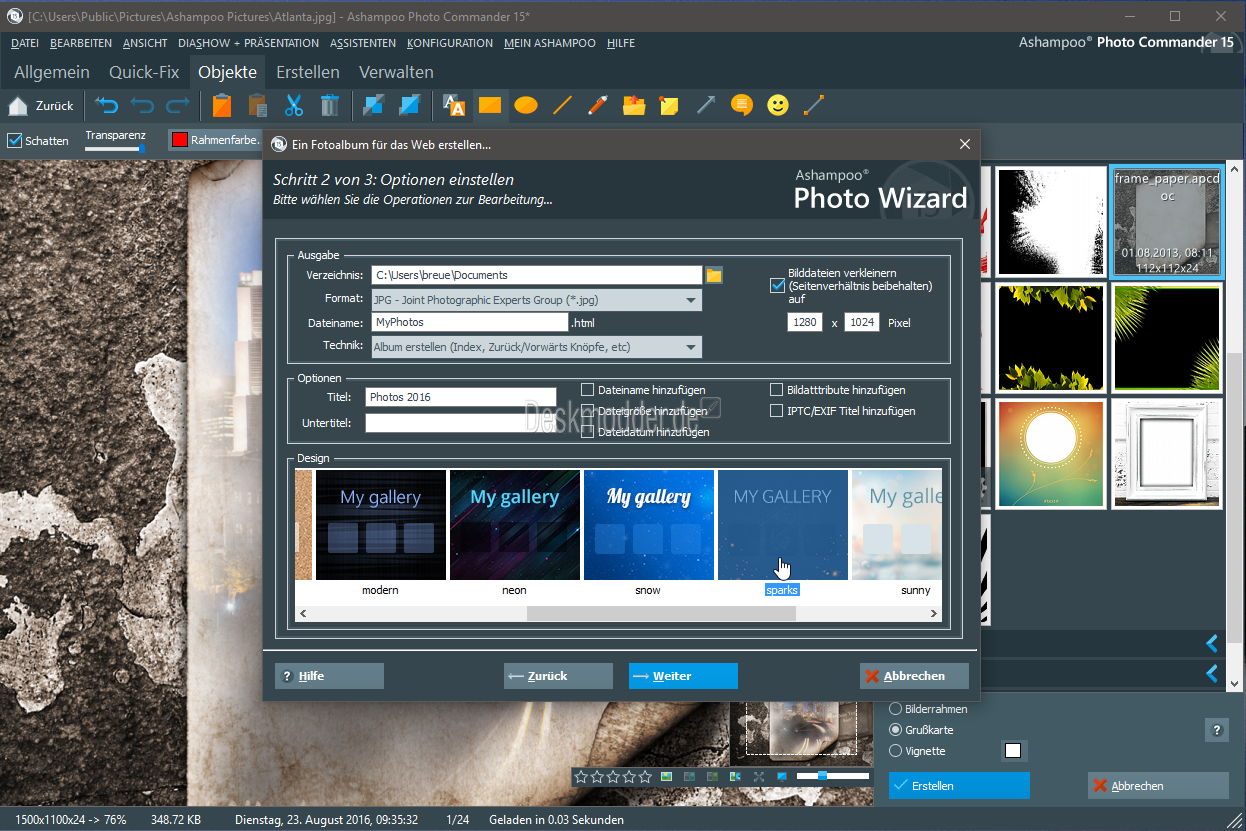Click the Zurück button in the wizard

[558, 676]
